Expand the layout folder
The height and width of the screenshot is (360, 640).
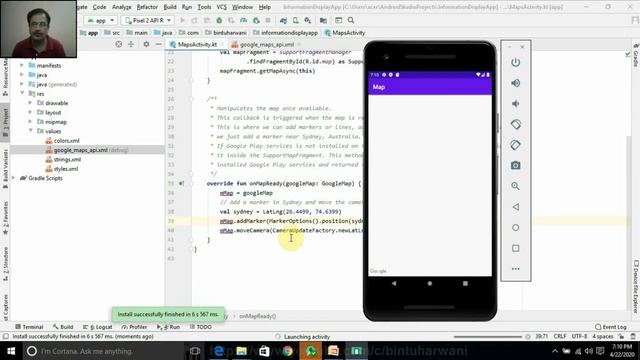[30, 112]
